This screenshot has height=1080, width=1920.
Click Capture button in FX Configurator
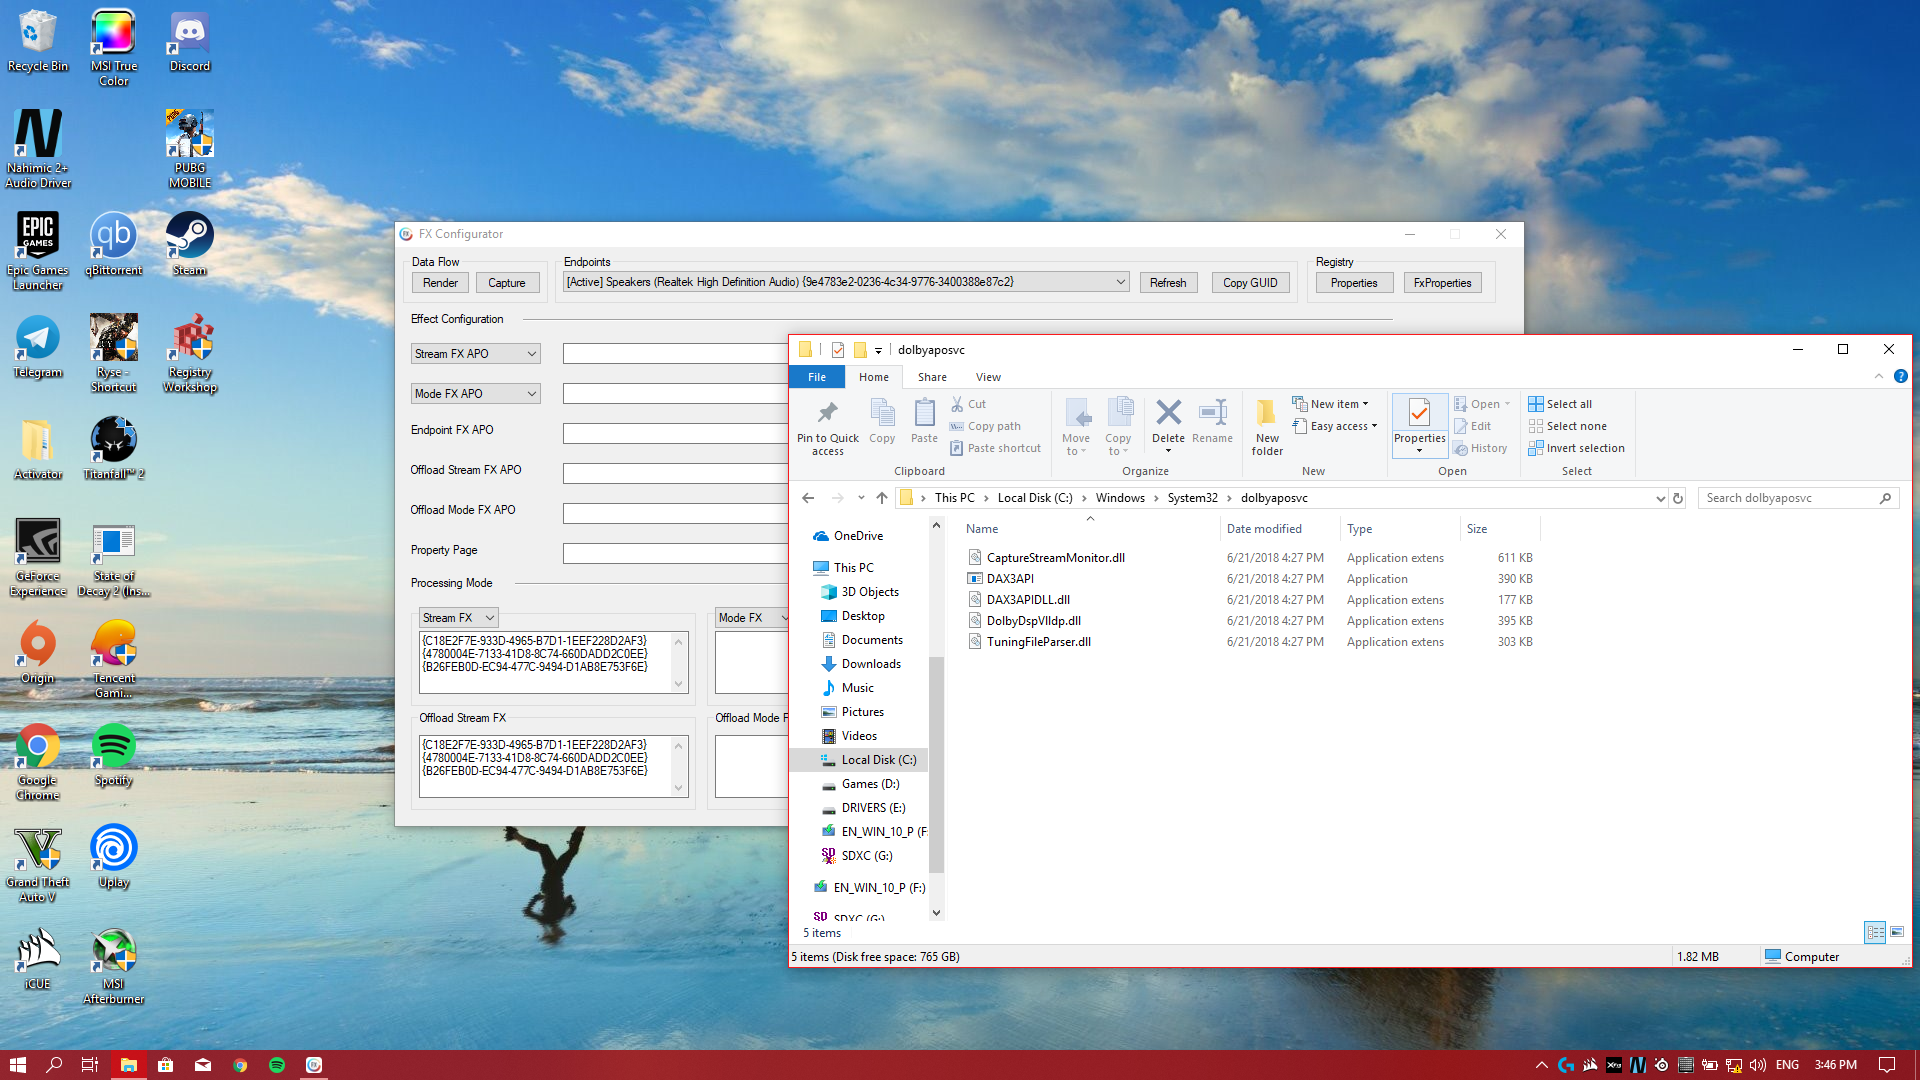(507, 283)
